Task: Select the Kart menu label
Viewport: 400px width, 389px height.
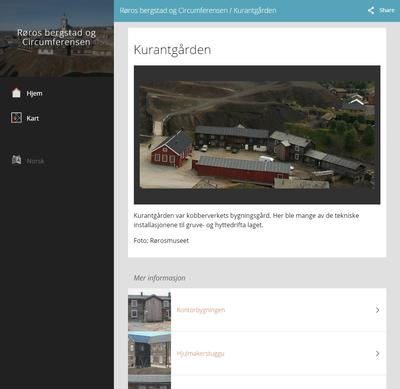Action: tap(33, 118)
